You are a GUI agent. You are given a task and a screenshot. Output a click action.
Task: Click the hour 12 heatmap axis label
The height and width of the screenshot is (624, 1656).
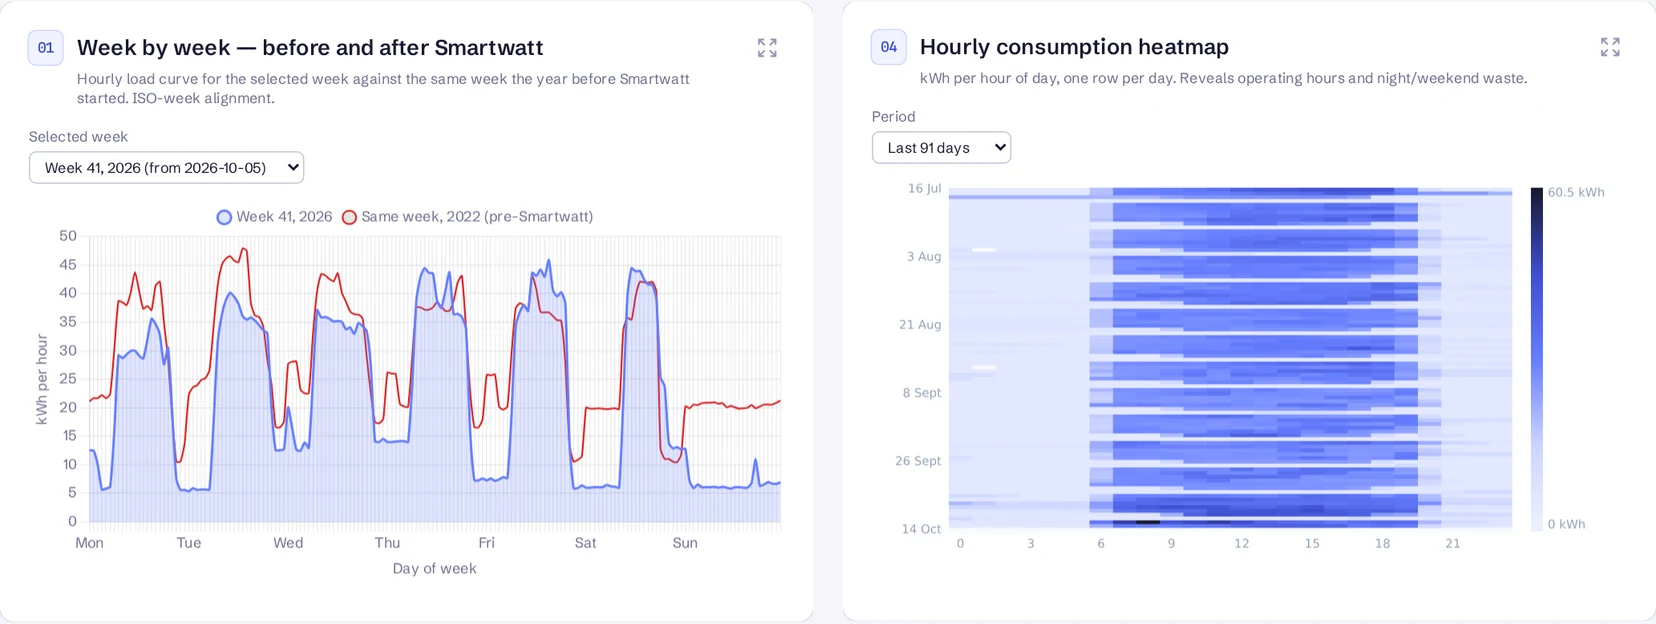tap(1241, 544)
